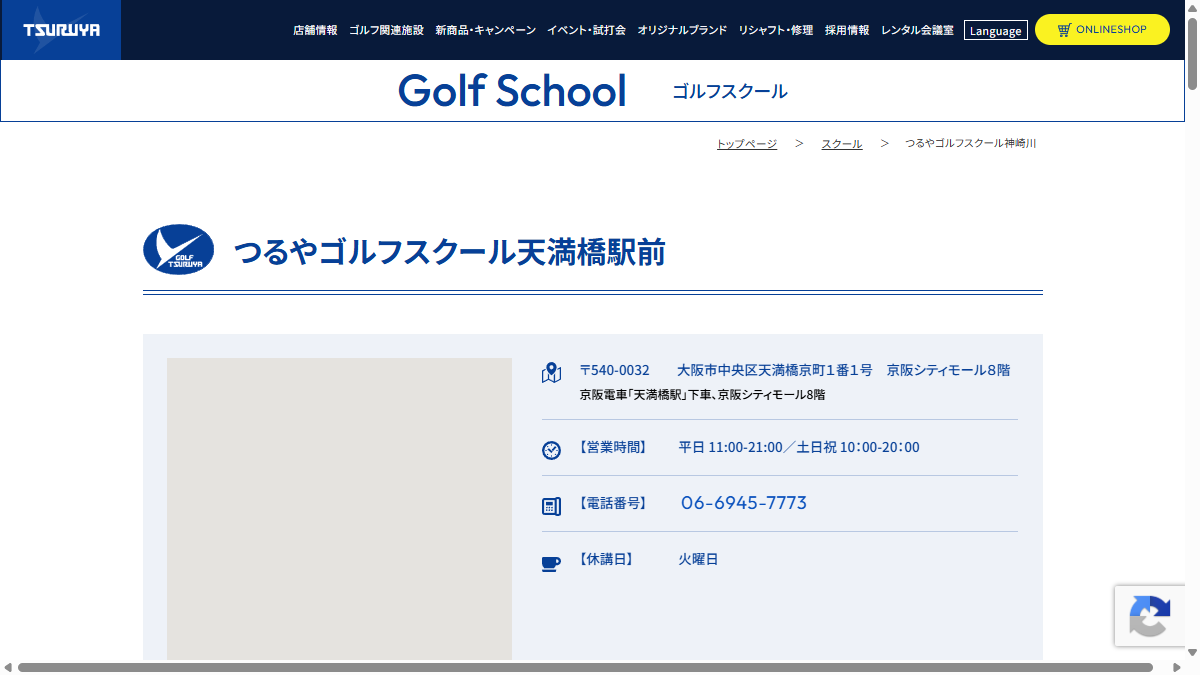Click the shopping cart icon in ONLINESHOP button
This screenshot has height=675, width=1200.
click(1064, 30)
